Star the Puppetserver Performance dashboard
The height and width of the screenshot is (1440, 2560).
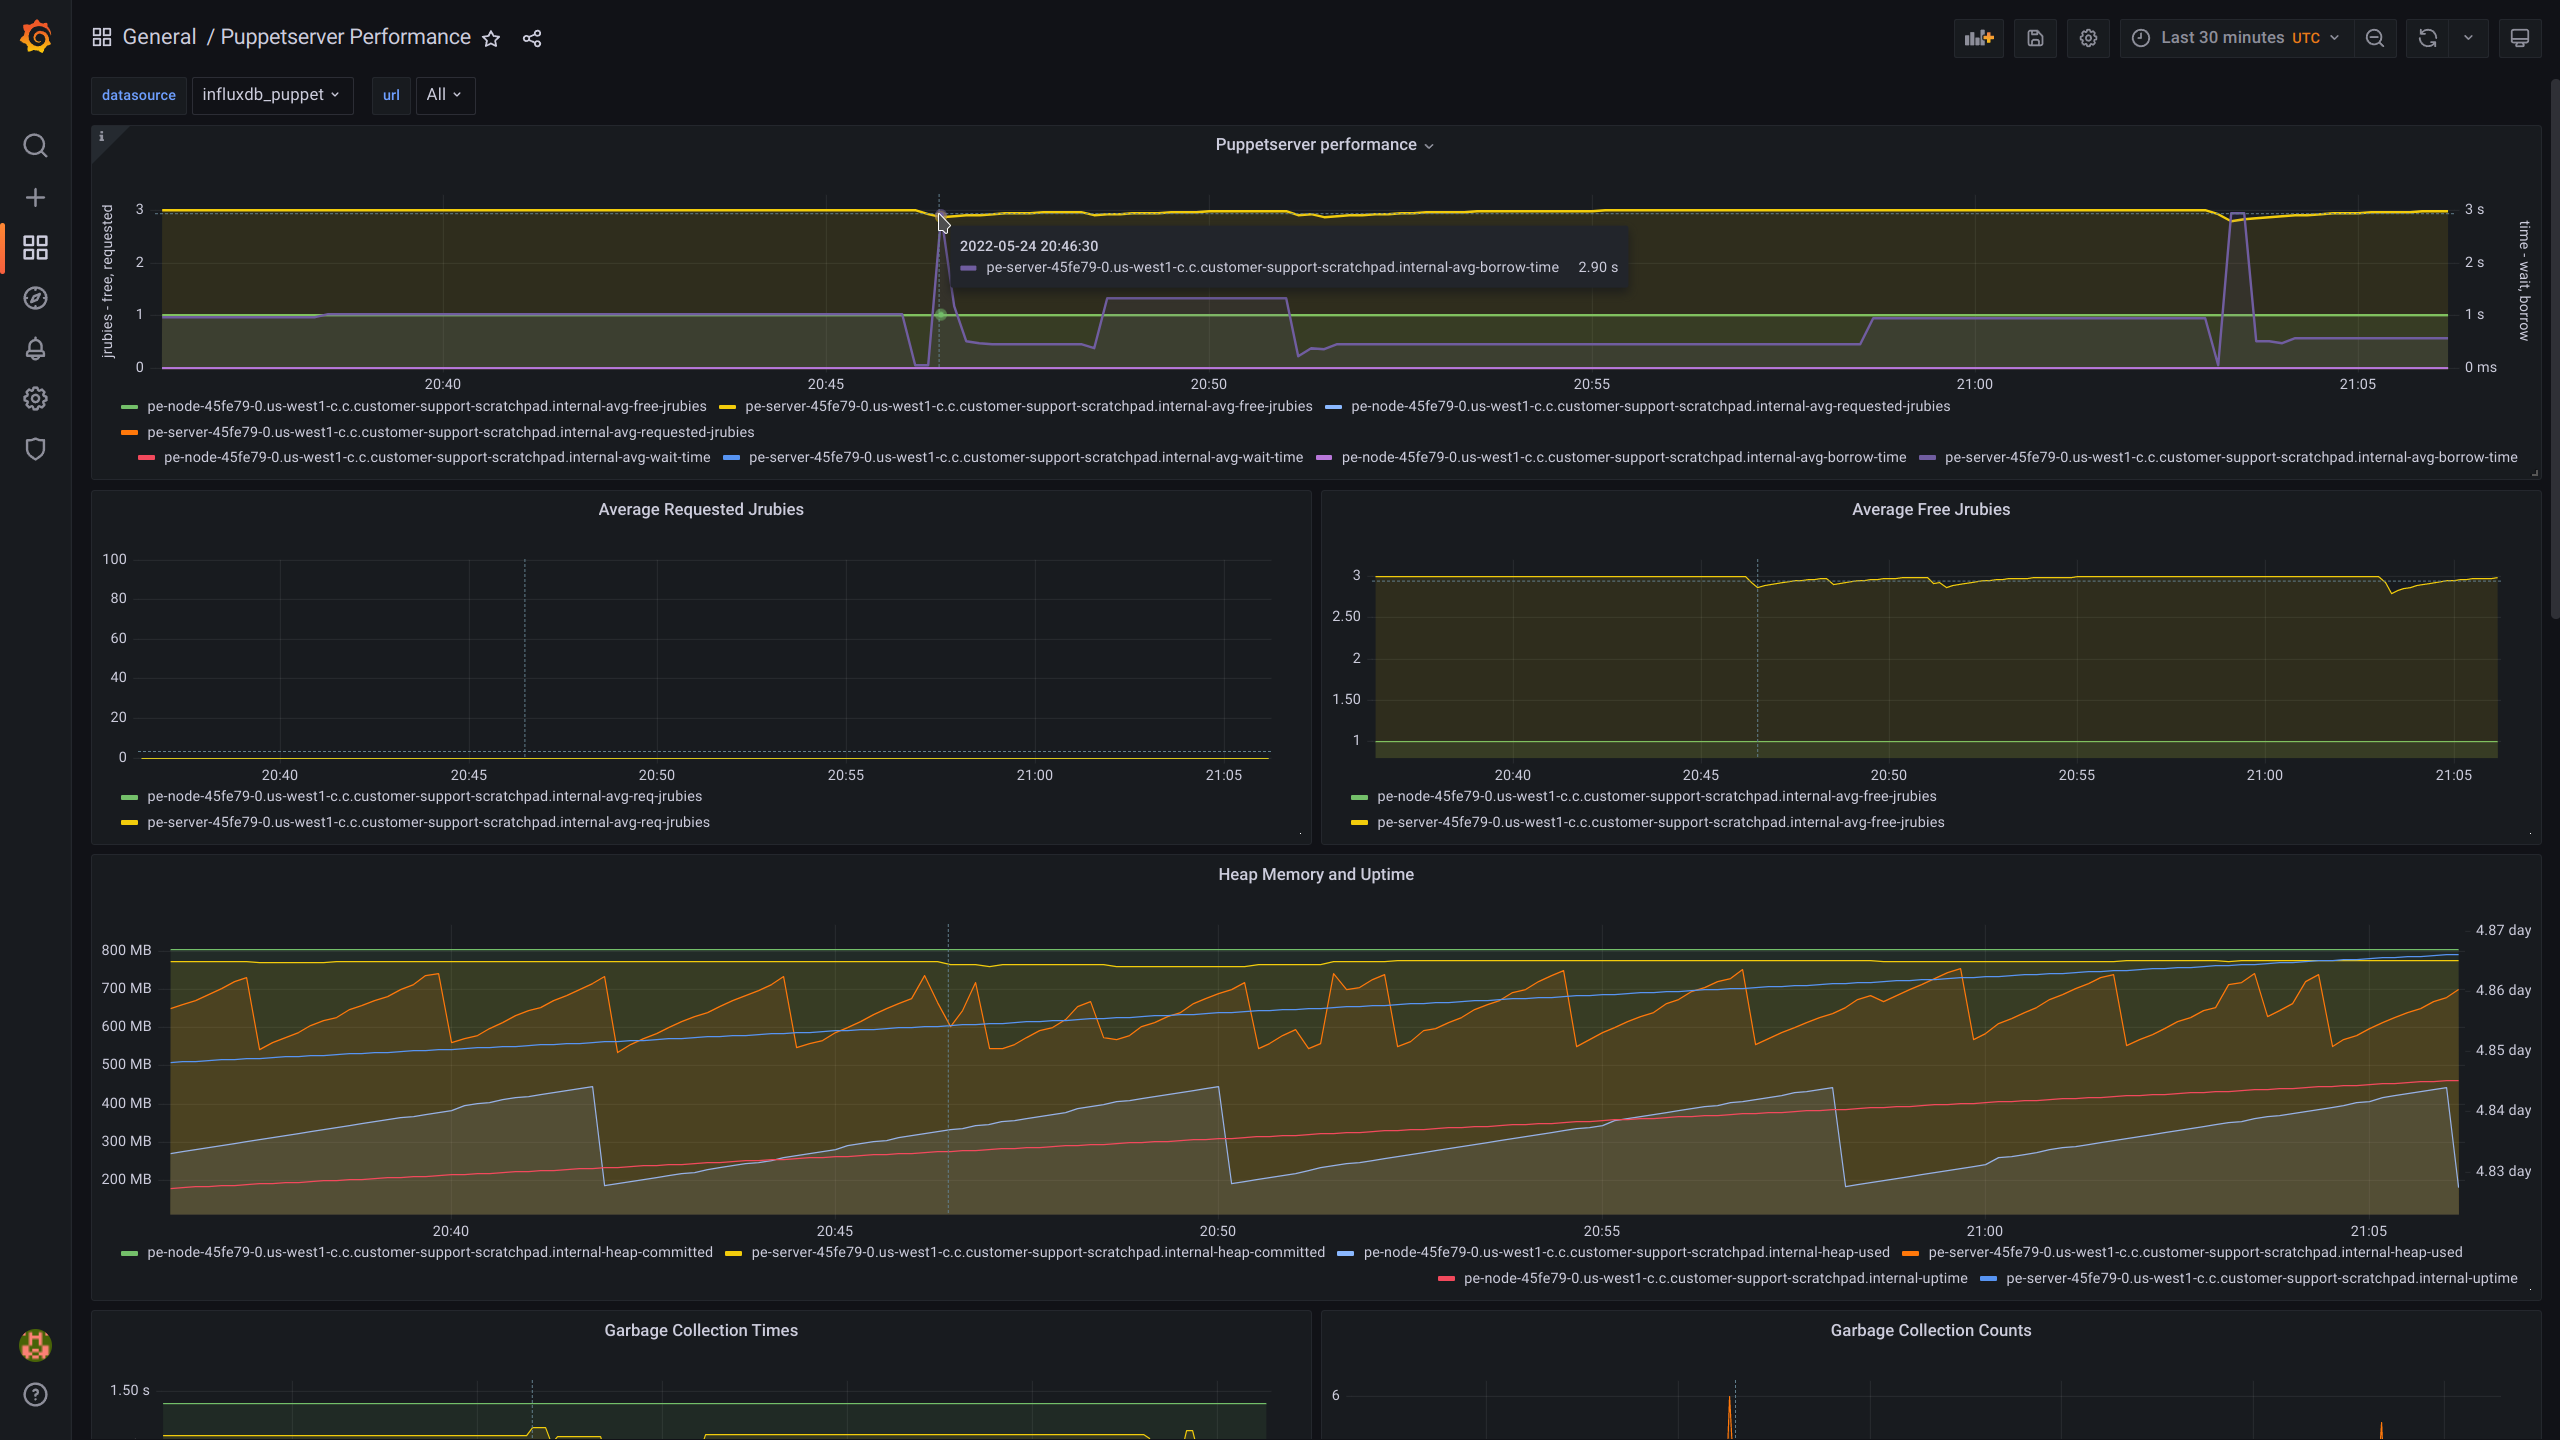click(491, 38)
